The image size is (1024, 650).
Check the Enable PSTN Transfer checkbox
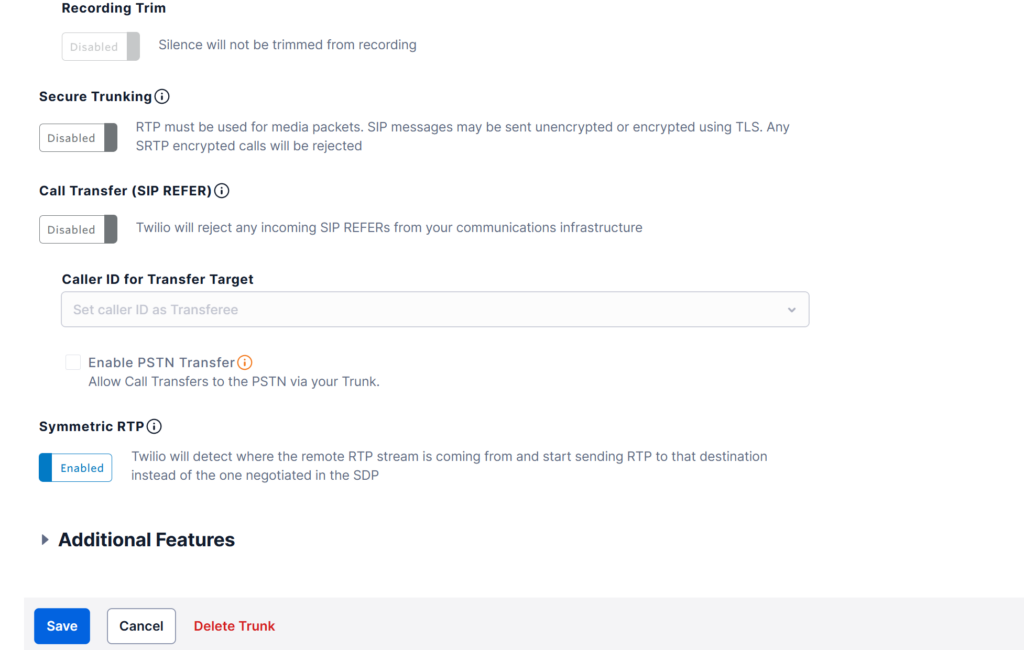pyautogui.click(x=73, y=362)
